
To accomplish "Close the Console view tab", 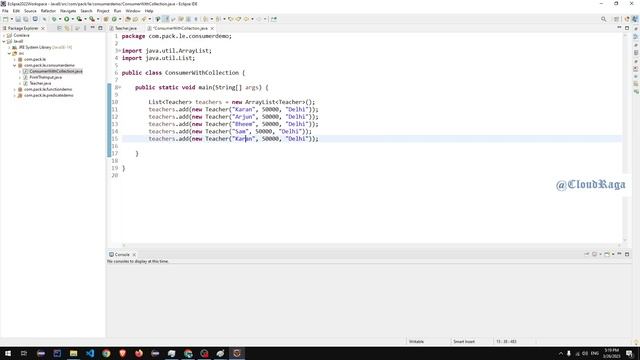I will [x=134, y=255].
